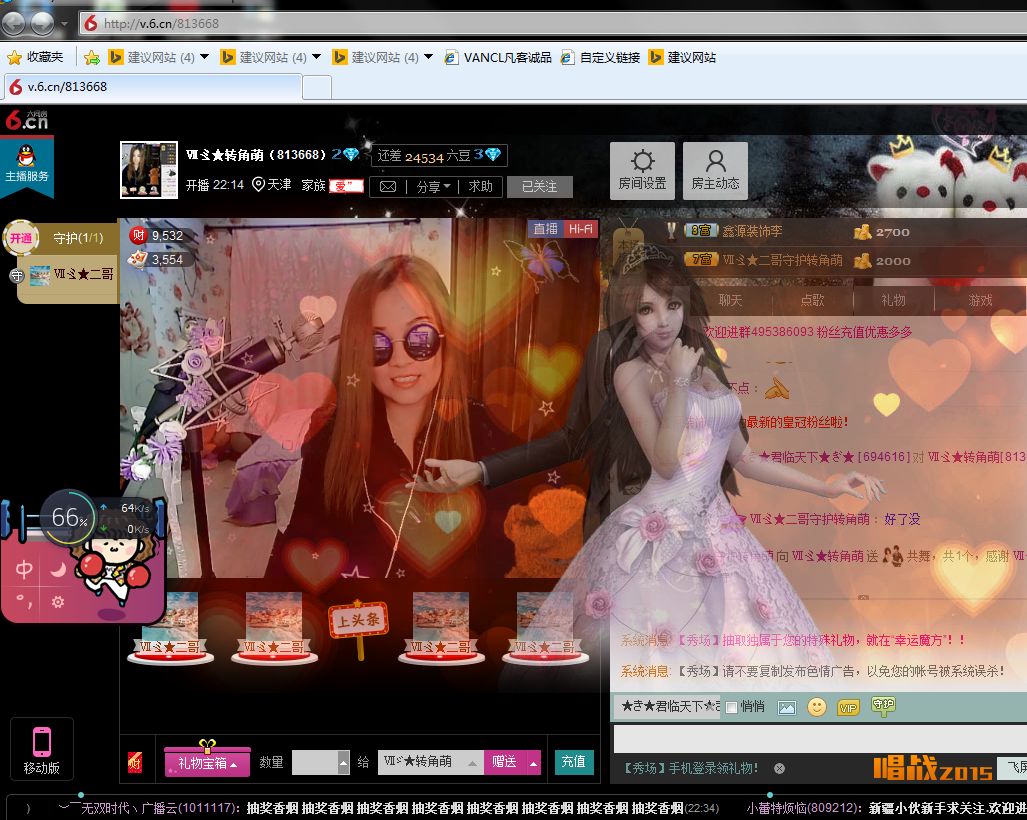Viewport: 1027px width, 820px height.
Task: Click the insert picture icon in chat
Action: click(787, 707)
